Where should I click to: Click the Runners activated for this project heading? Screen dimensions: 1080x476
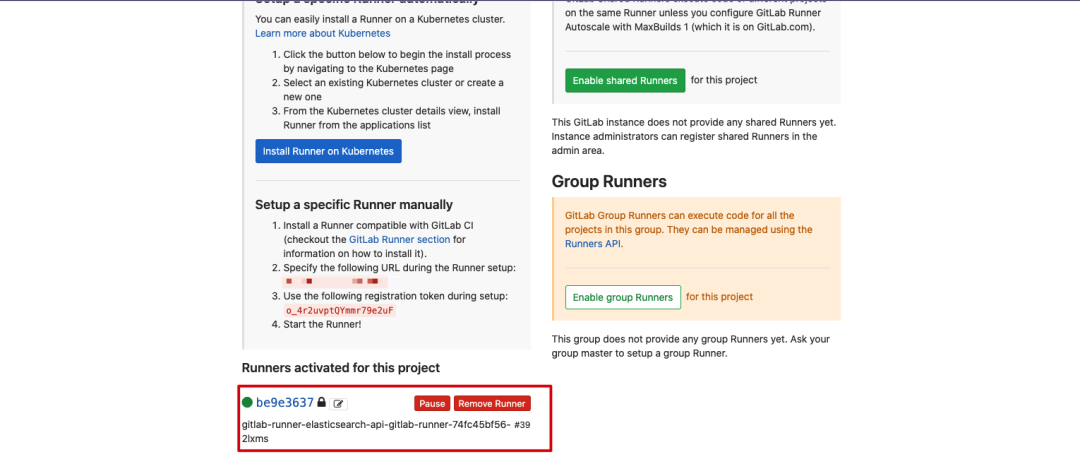tap(341, 368)
